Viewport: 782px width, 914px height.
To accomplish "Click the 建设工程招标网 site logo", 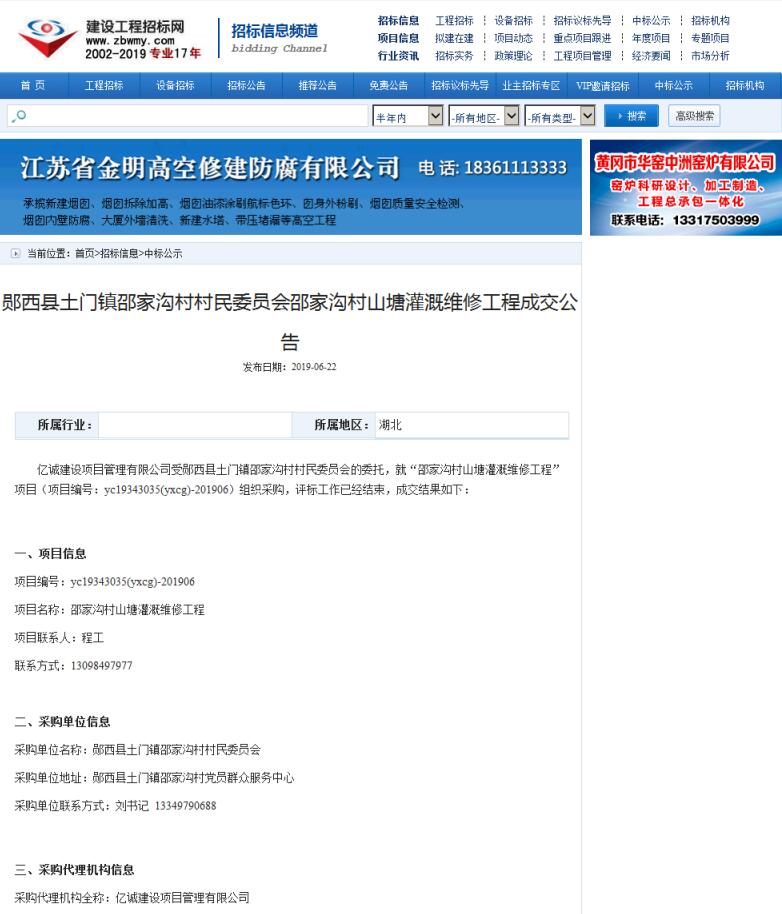I will (108, 37).
